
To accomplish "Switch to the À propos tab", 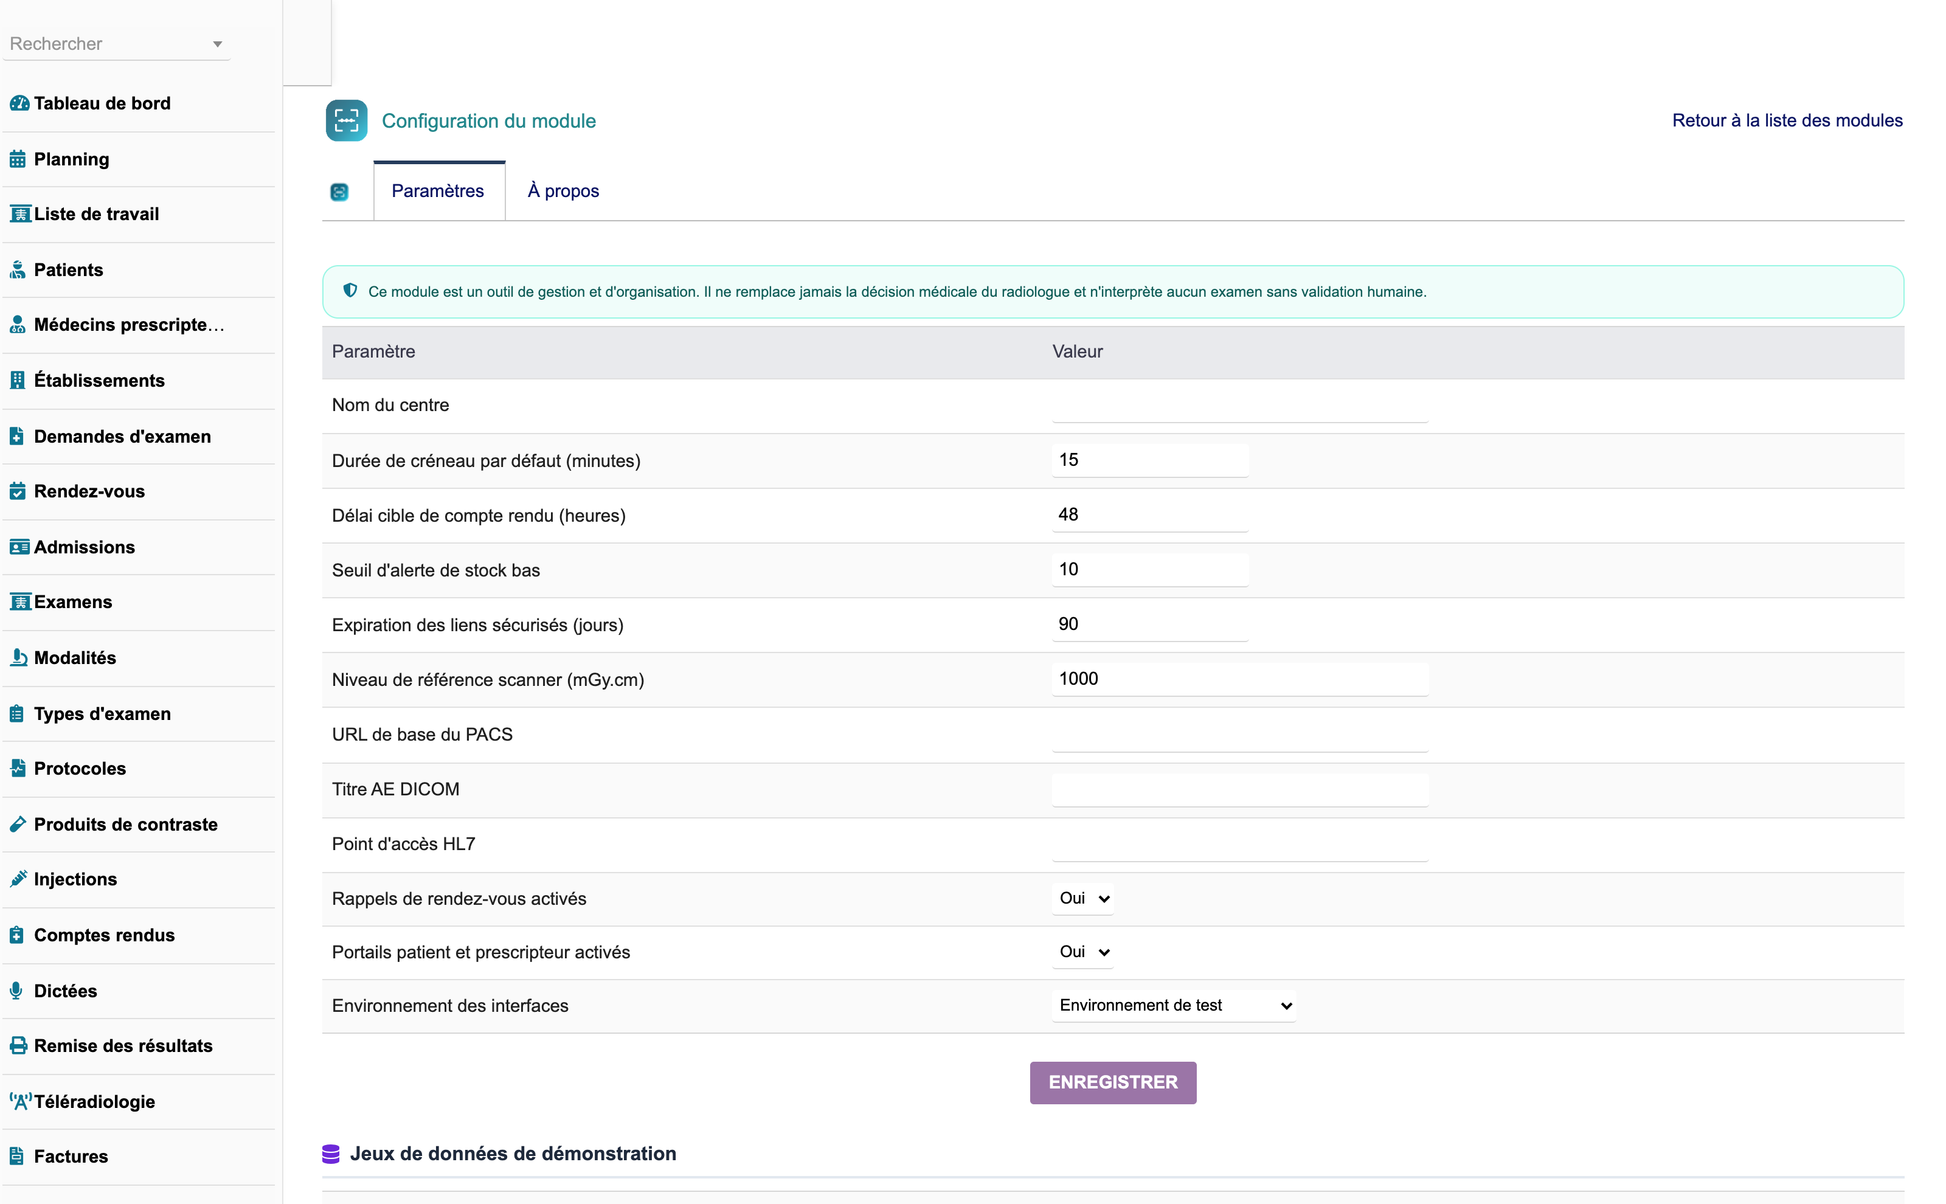I will pyautogui.click(x=563, y=191).
